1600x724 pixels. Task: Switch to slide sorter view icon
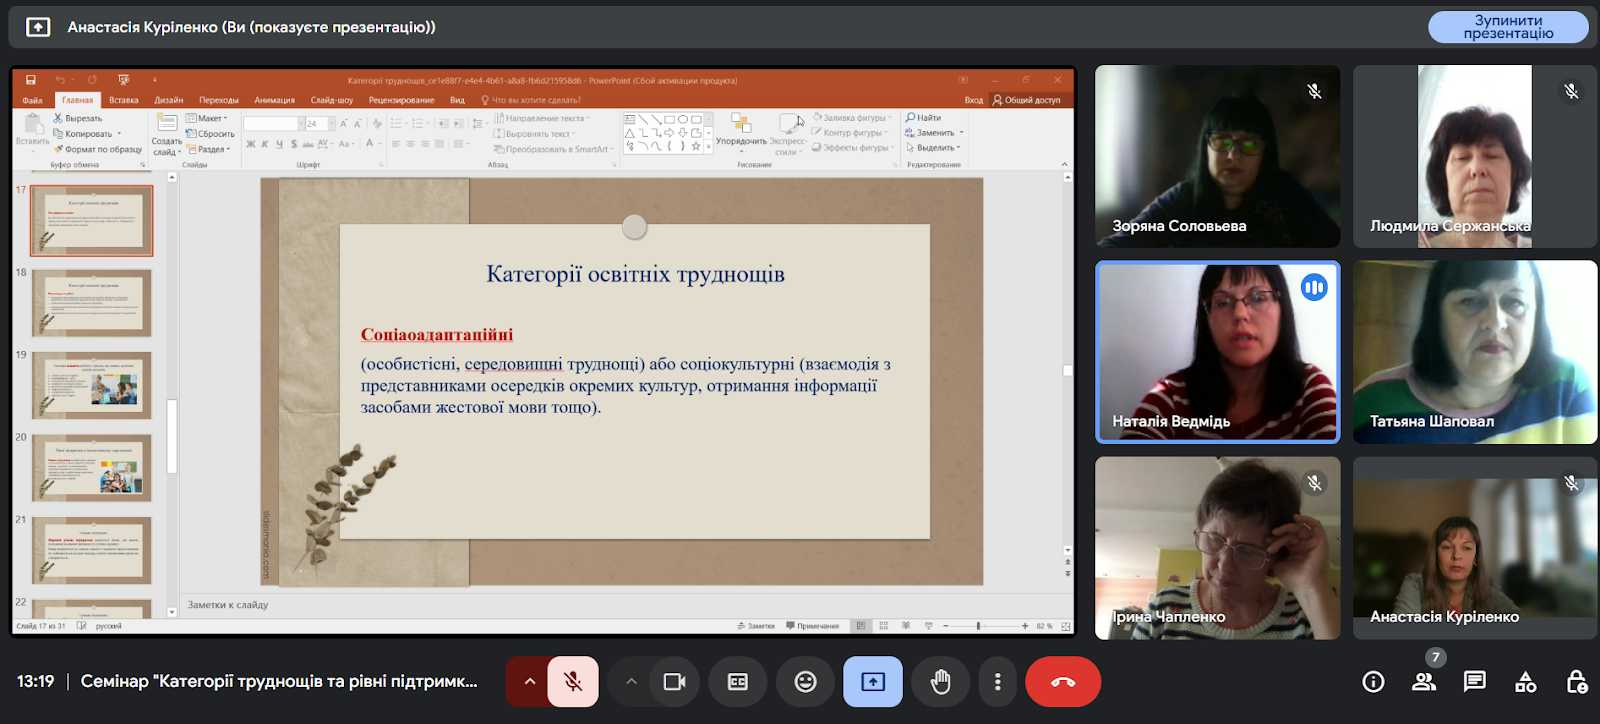pos(883,626)
